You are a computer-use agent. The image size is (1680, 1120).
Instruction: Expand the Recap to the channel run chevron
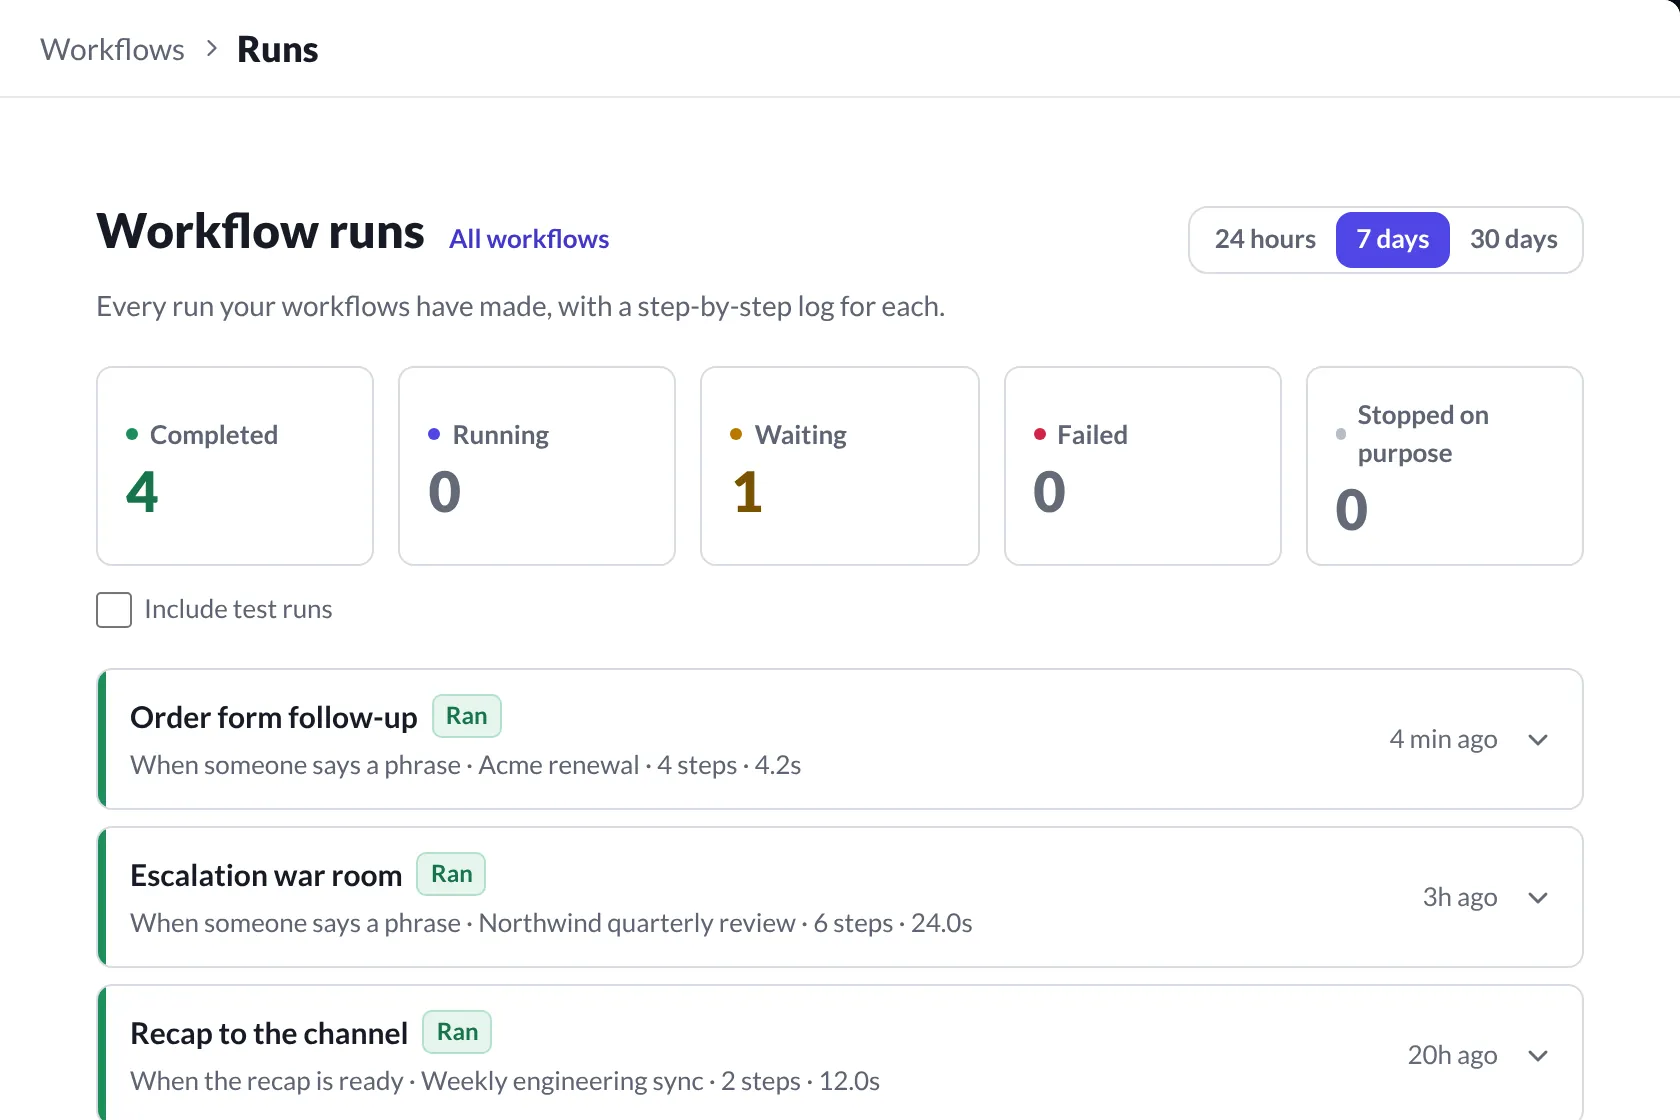(x=1538, y=1056)
